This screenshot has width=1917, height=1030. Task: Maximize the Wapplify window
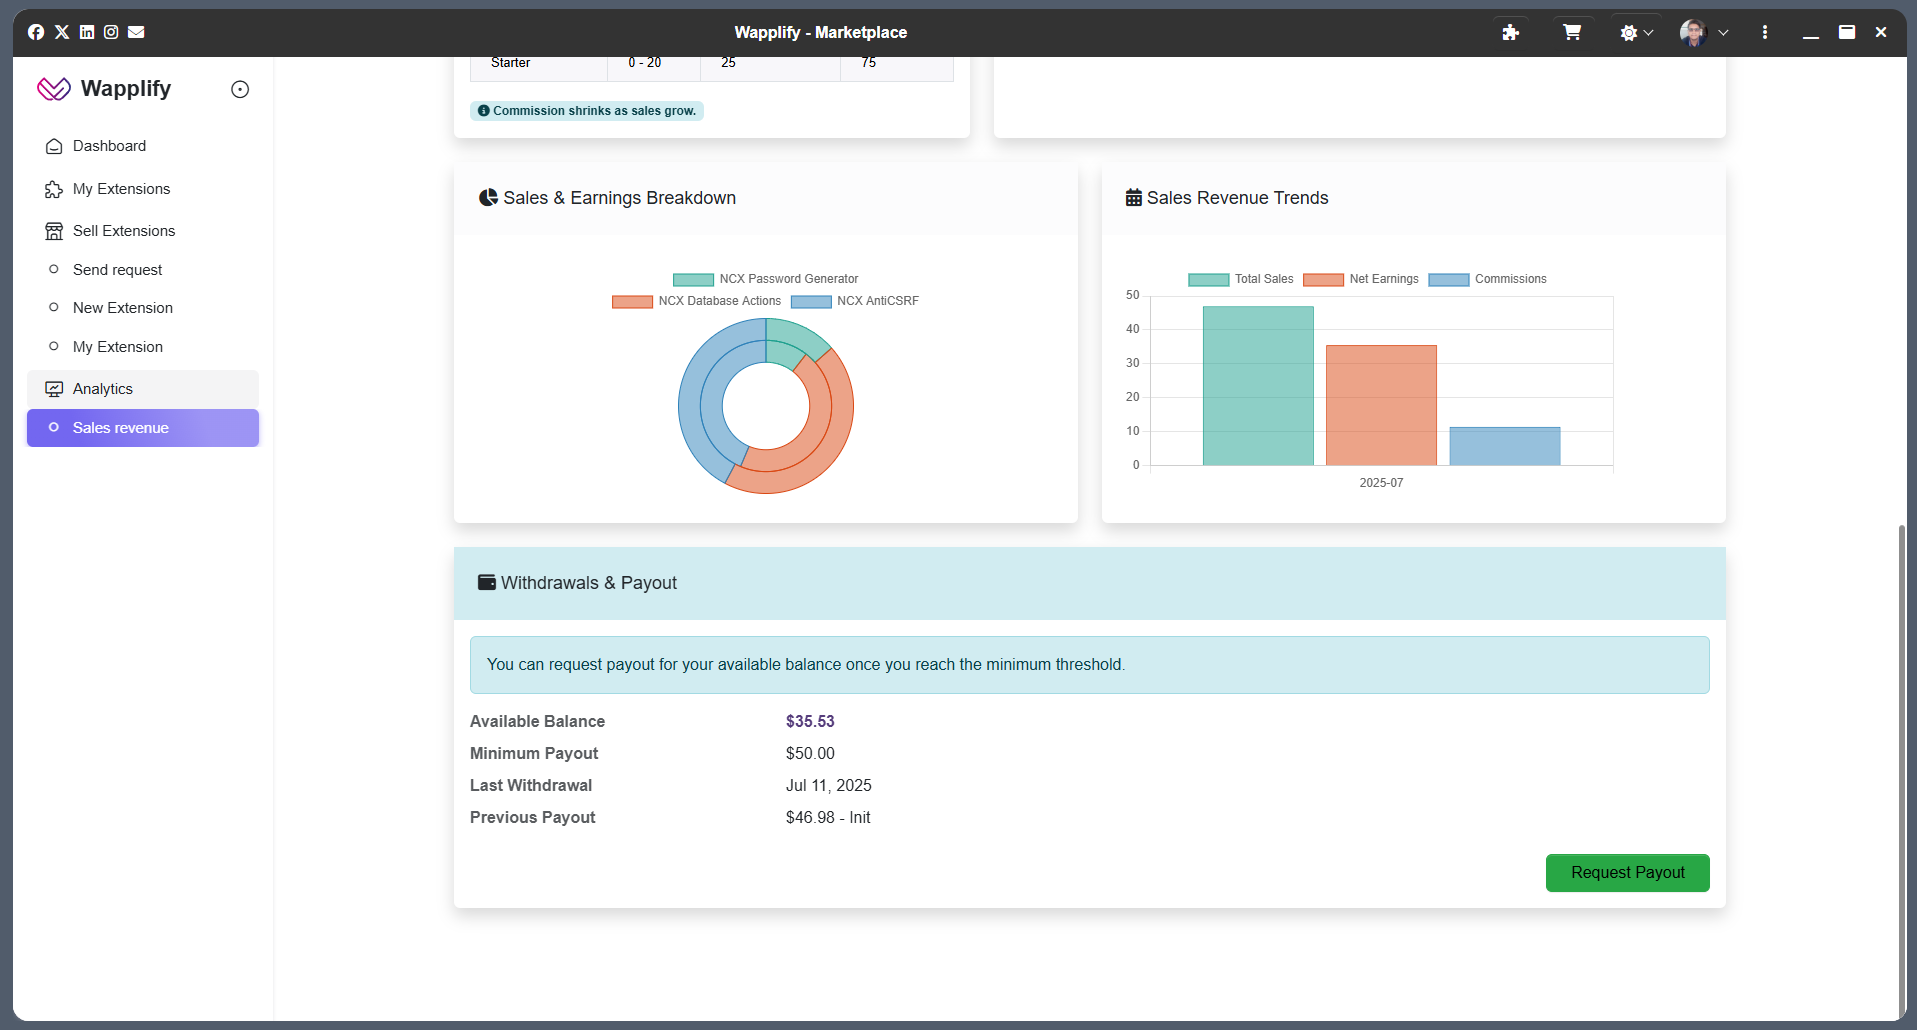coord(1847,32)
